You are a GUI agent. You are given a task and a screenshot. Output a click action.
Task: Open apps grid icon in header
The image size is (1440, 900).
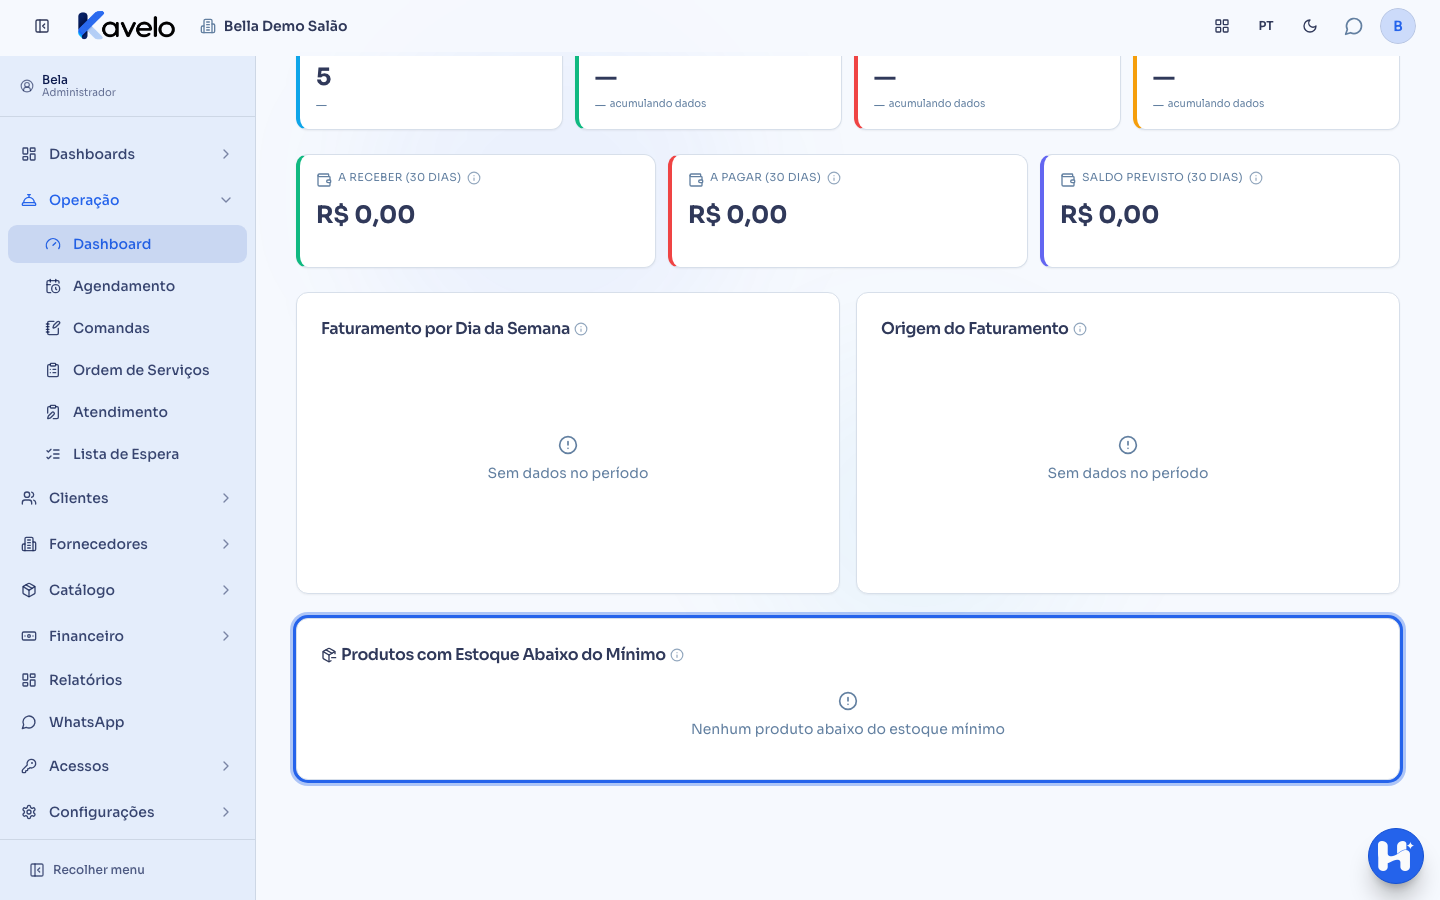(x=1222, y=26)
